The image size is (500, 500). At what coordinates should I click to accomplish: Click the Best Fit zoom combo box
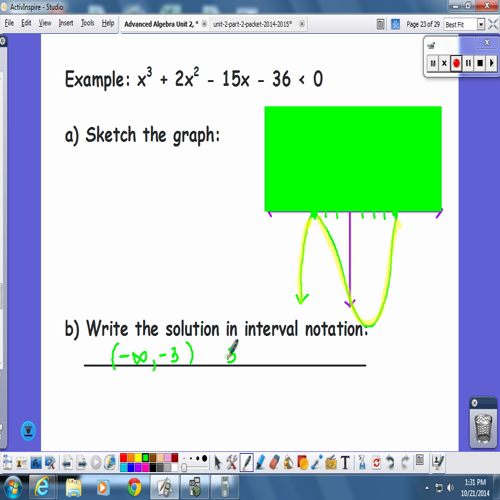tap(464, 24)
